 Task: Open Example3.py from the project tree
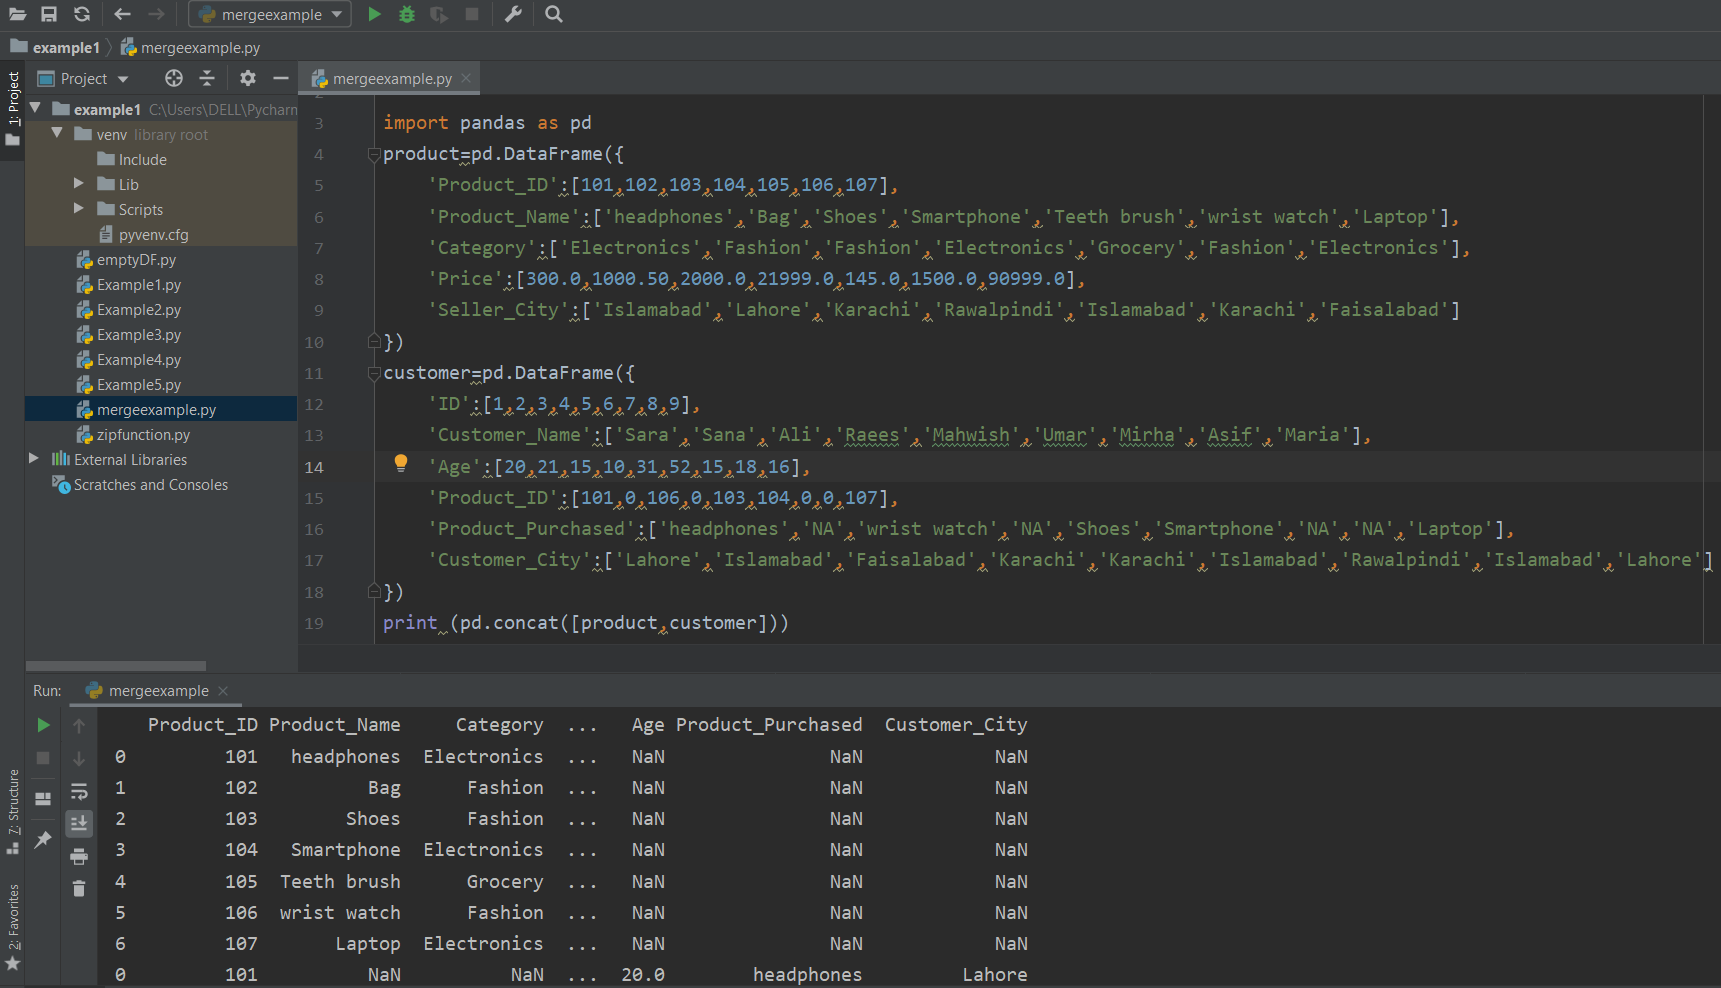(139, 335)
